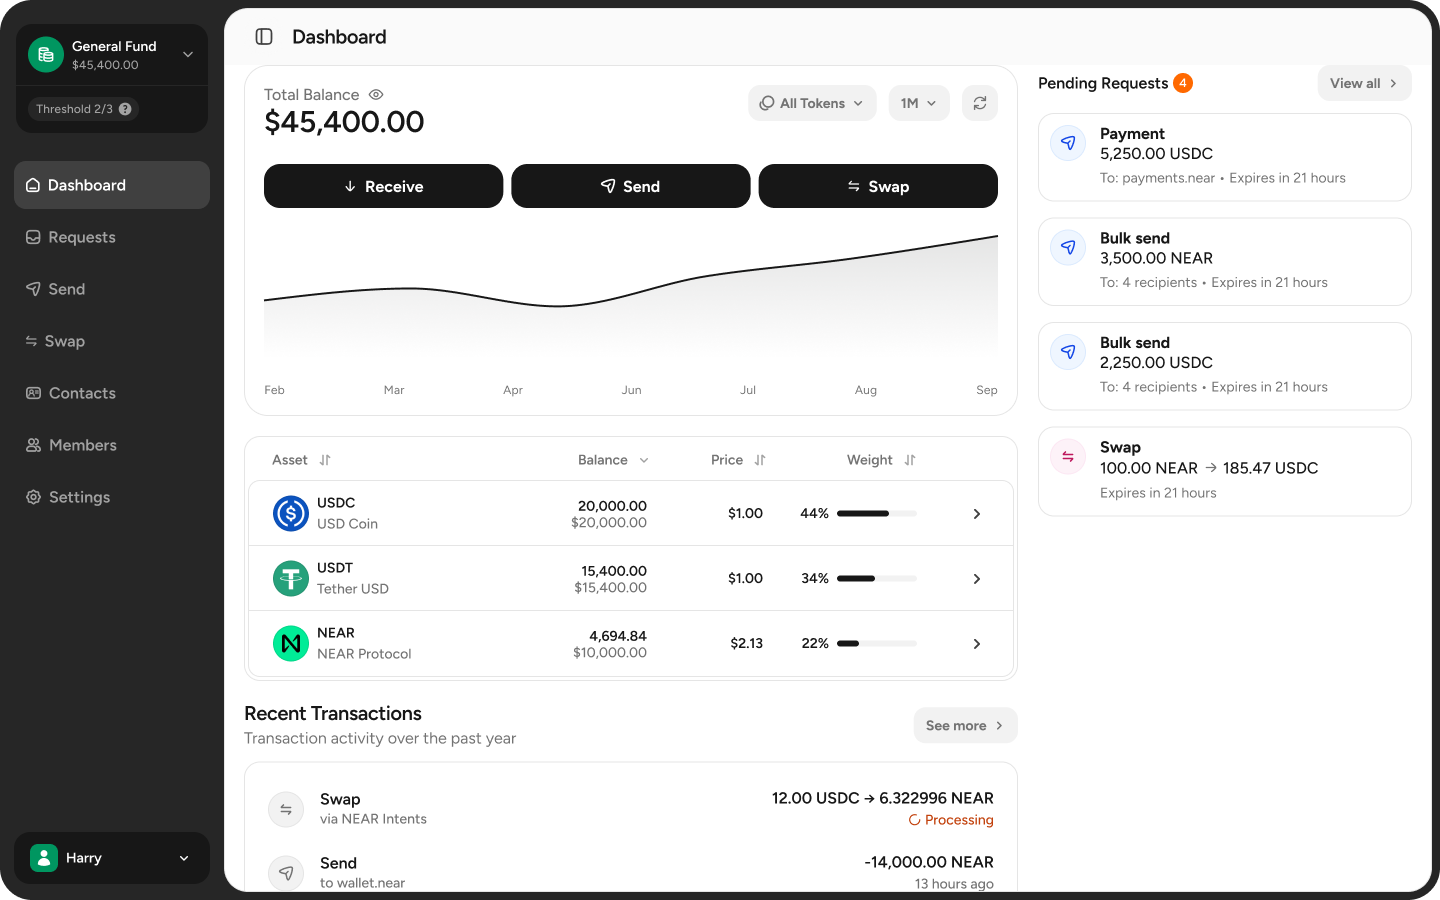
Task: Click the NEAR 22% weight bar
Action: click(x=877, y=643)
